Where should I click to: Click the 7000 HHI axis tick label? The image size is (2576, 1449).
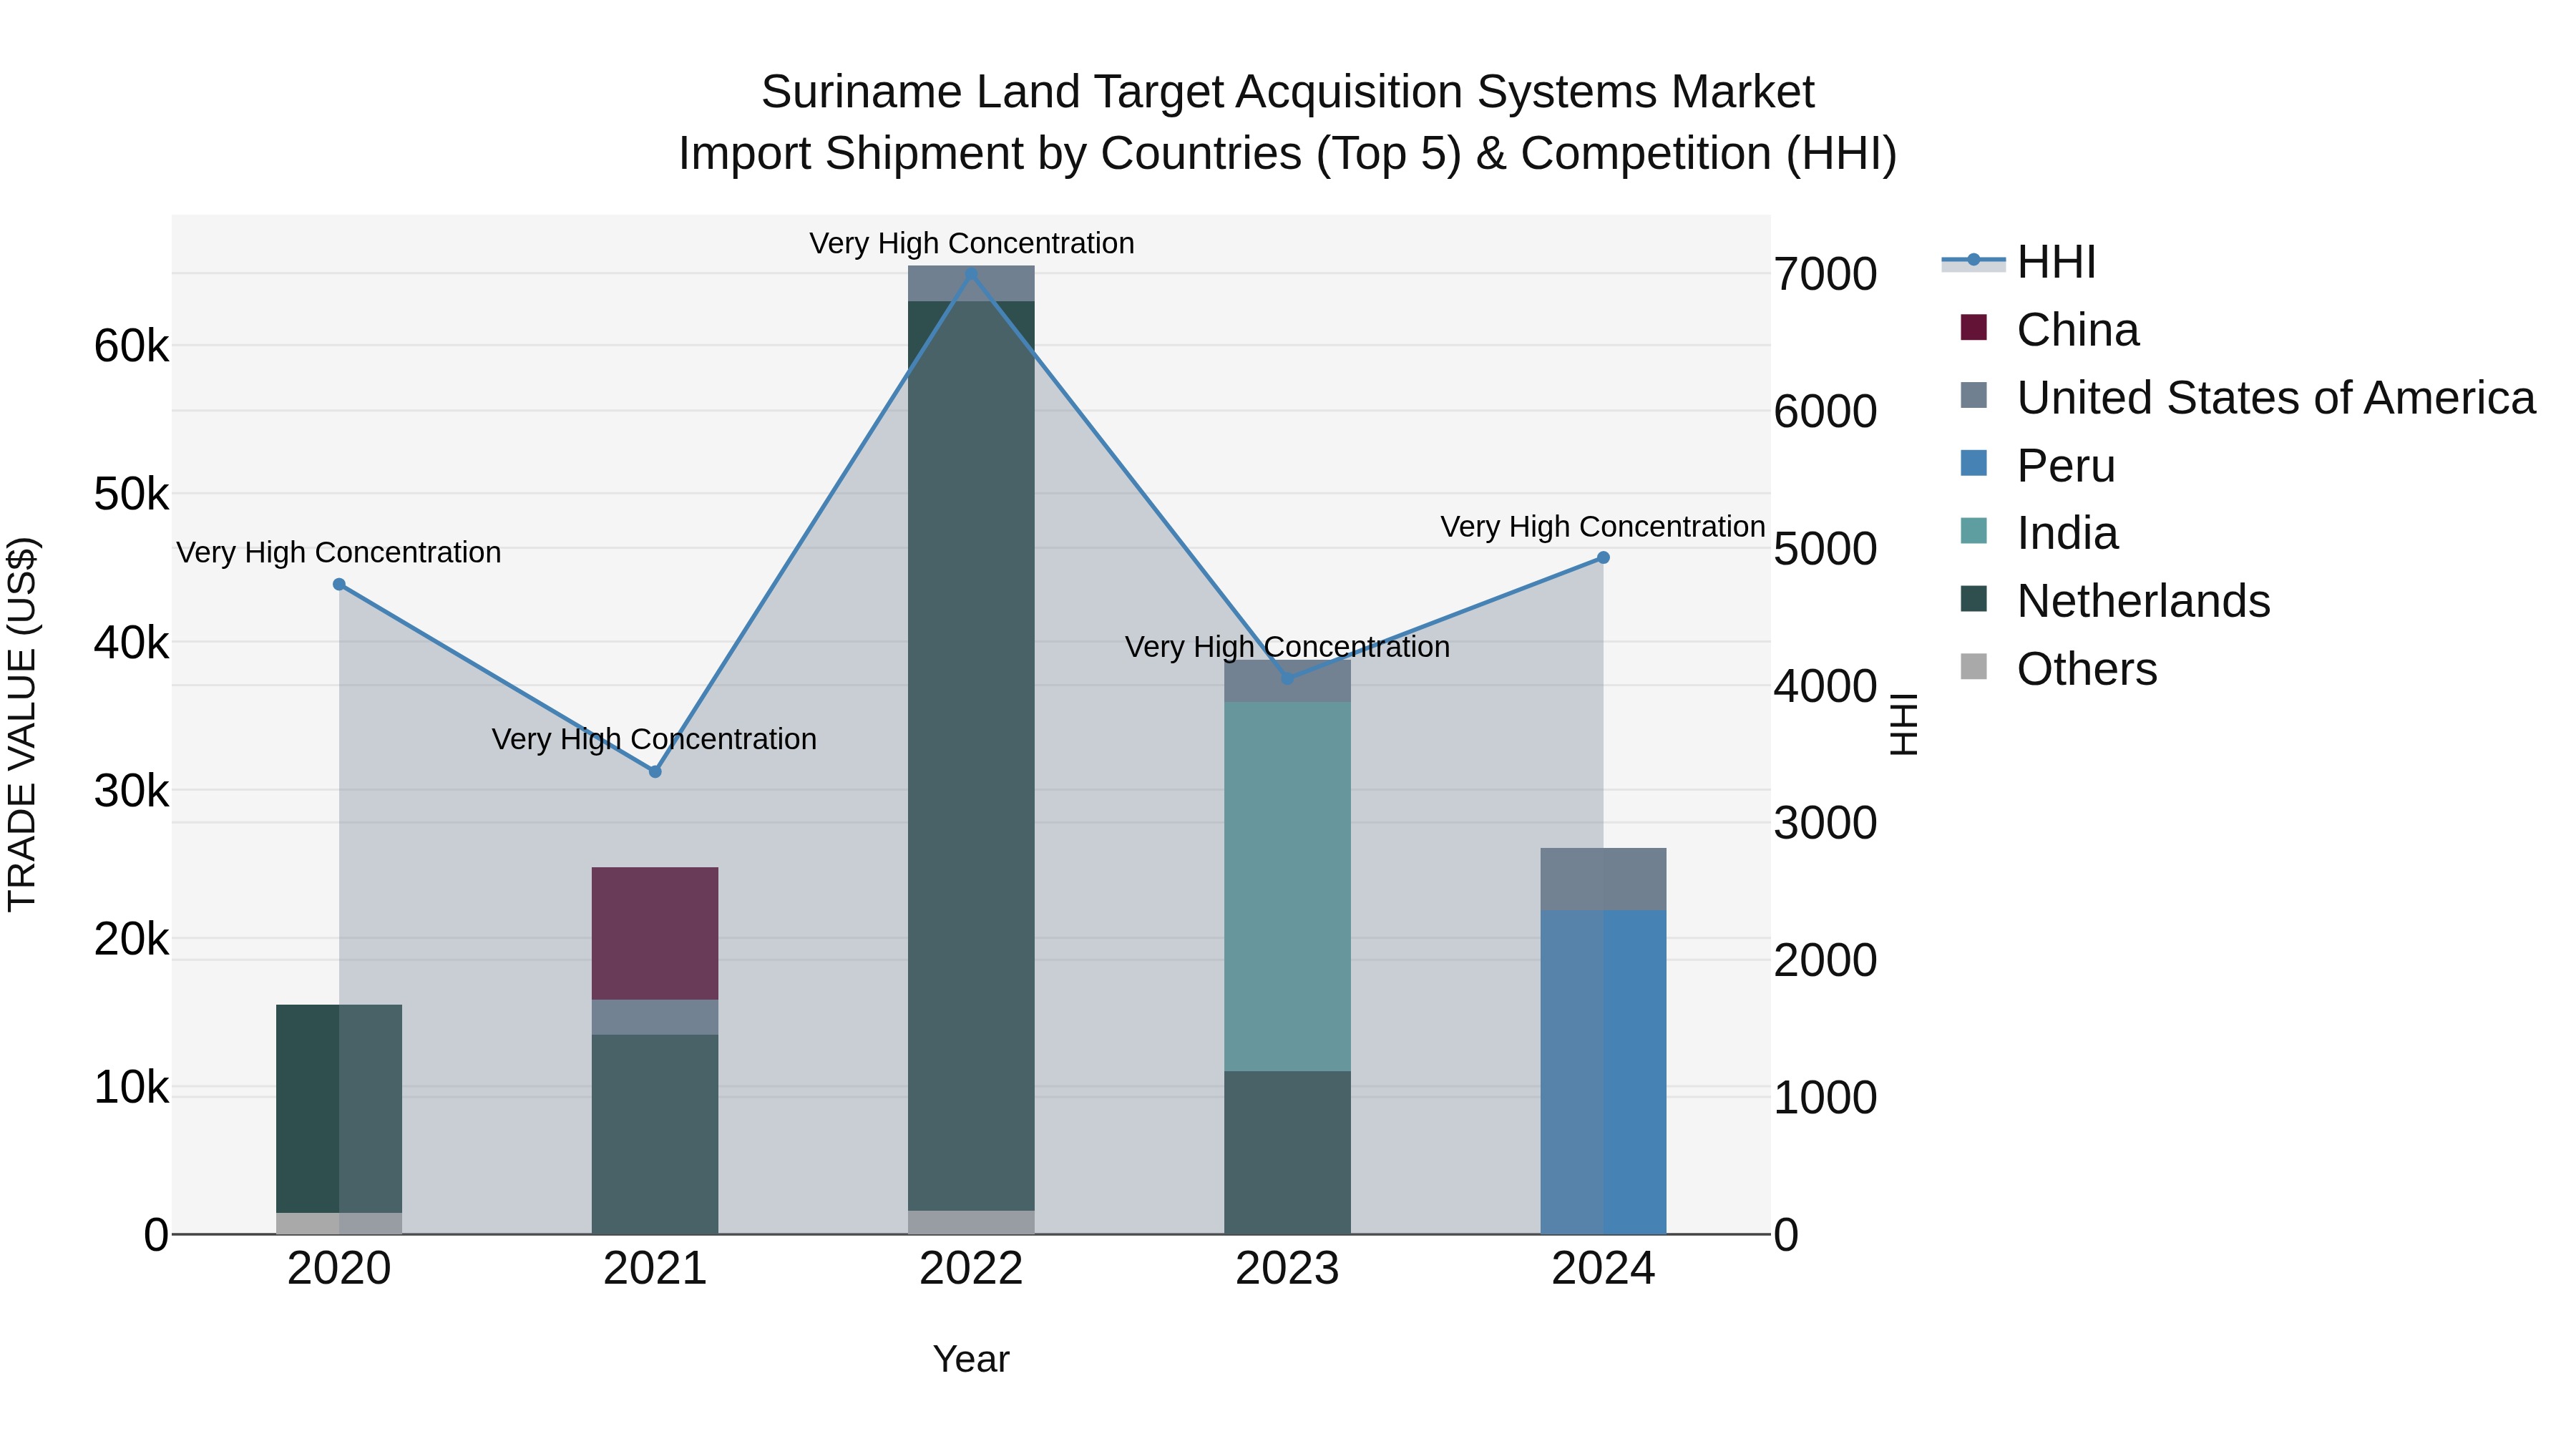1826,275
